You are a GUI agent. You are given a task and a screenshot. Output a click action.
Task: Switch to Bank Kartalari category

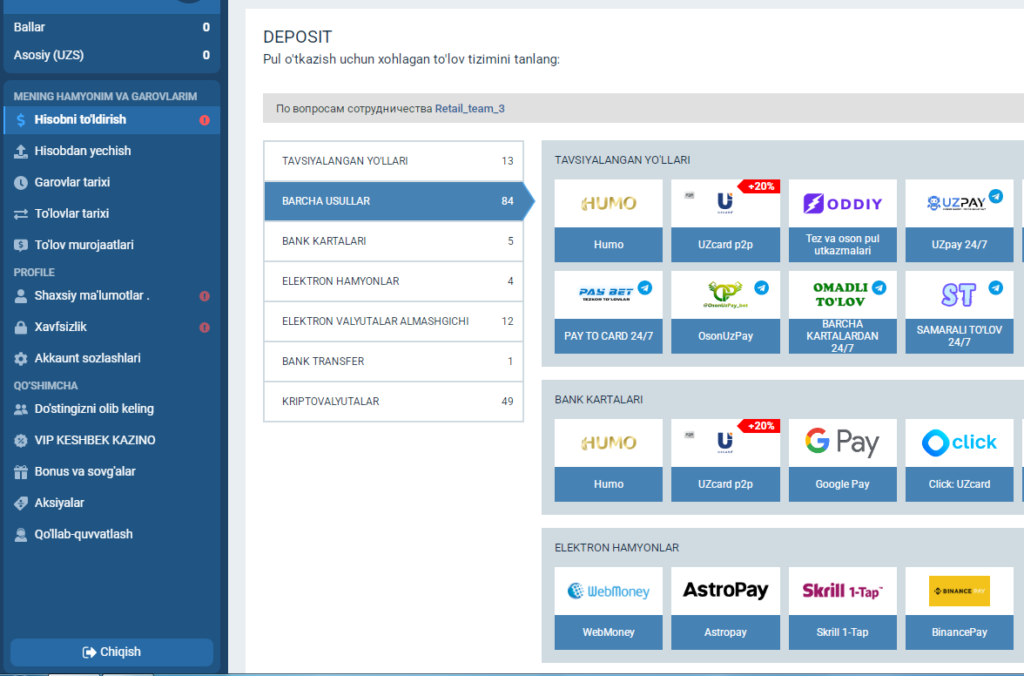[393, 241]
